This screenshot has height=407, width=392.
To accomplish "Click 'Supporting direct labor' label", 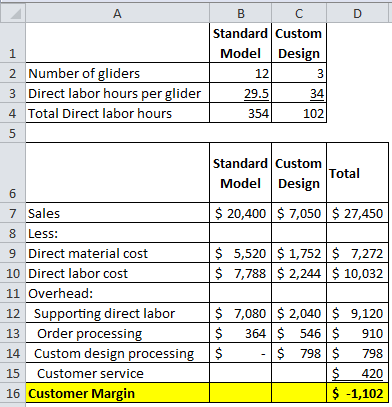I will 117,313.
